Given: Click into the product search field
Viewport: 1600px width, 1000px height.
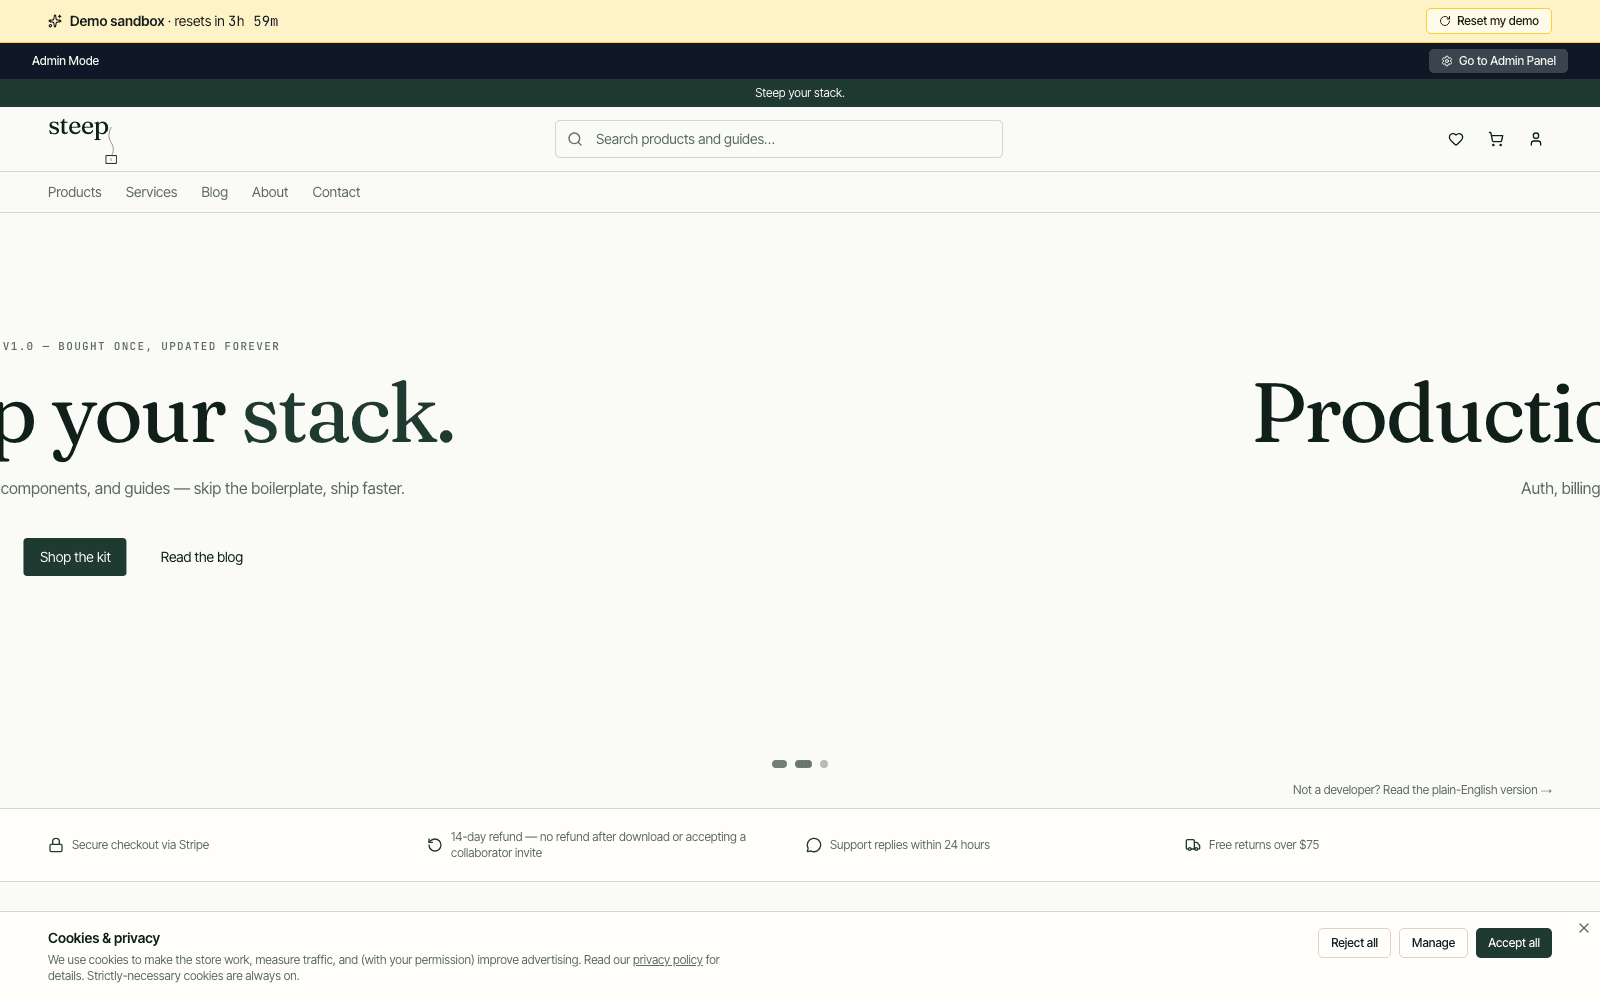Looking at the screenshot, I should (x=779, y=139).
